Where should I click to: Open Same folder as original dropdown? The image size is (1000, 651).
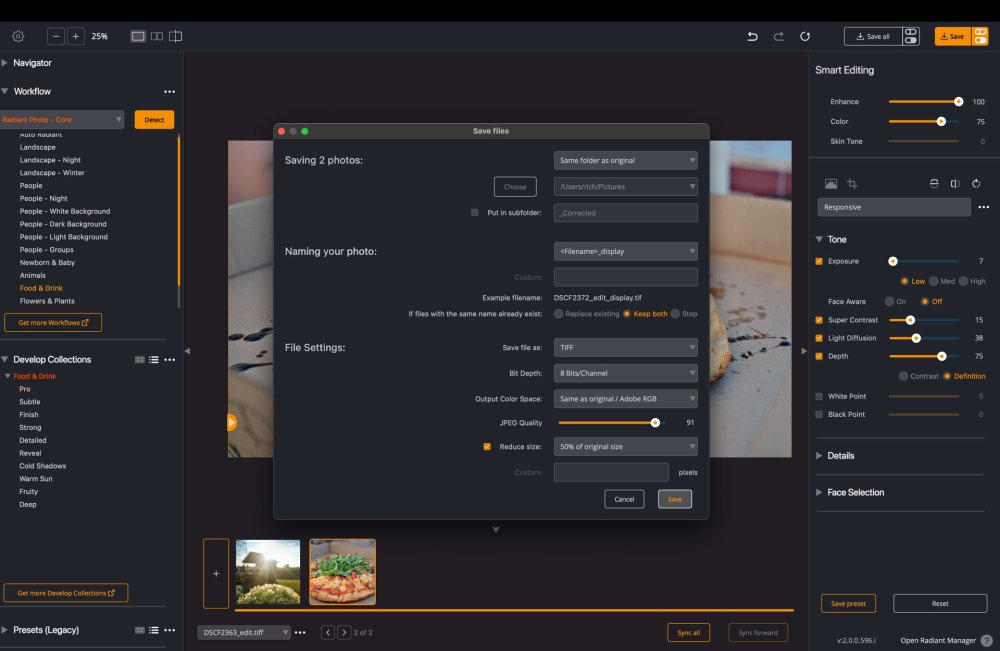[626, 161]
